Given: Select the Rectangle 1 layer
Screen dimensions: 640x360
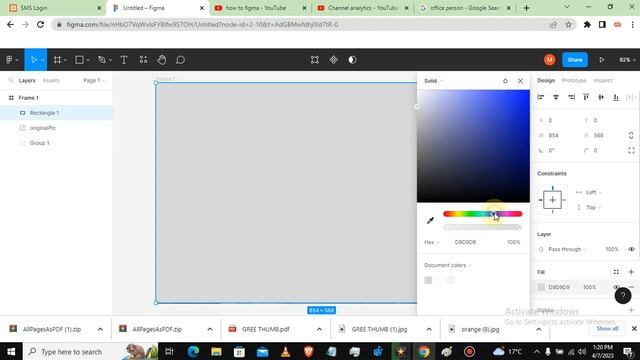Looking at the screenshot, I should pyautogui.click(x=56, y=113).
